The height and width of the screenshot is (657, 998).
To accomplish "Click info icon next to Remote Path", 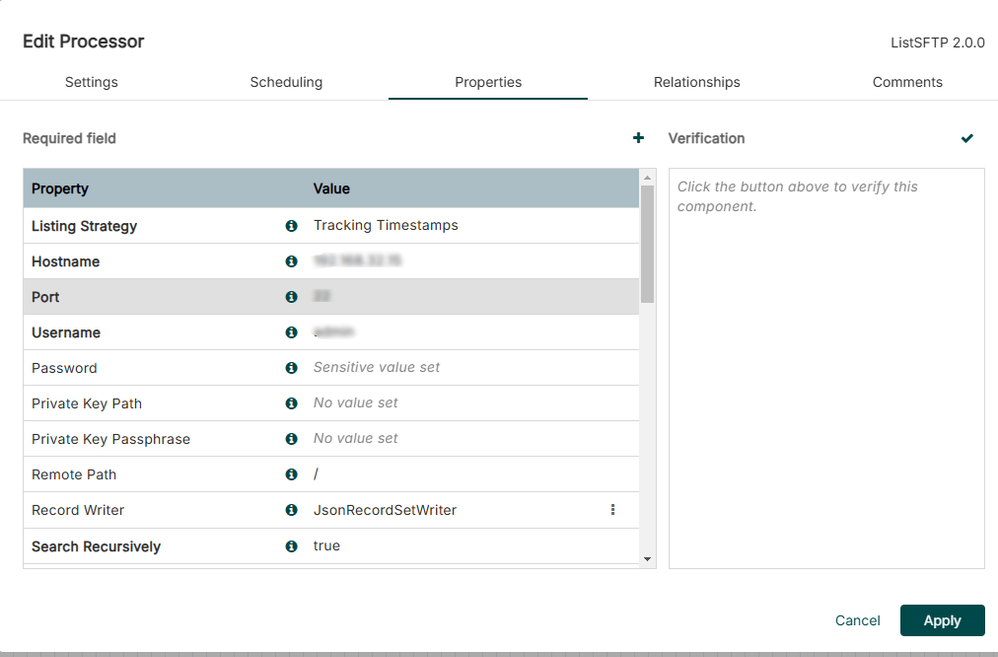I will 291,474.
